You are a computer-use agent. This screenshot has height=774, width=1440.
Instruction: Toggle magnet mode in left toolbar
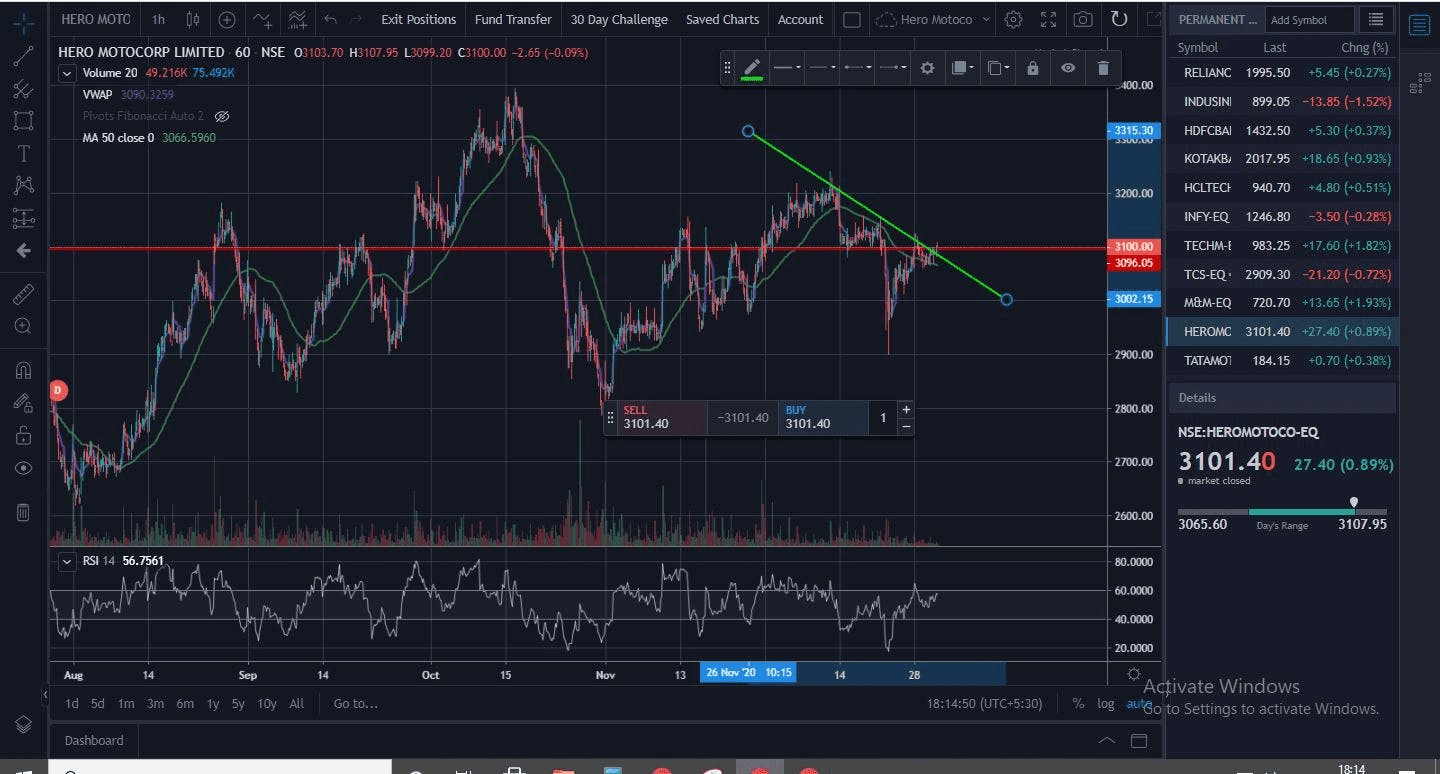[x=23, y=370]
